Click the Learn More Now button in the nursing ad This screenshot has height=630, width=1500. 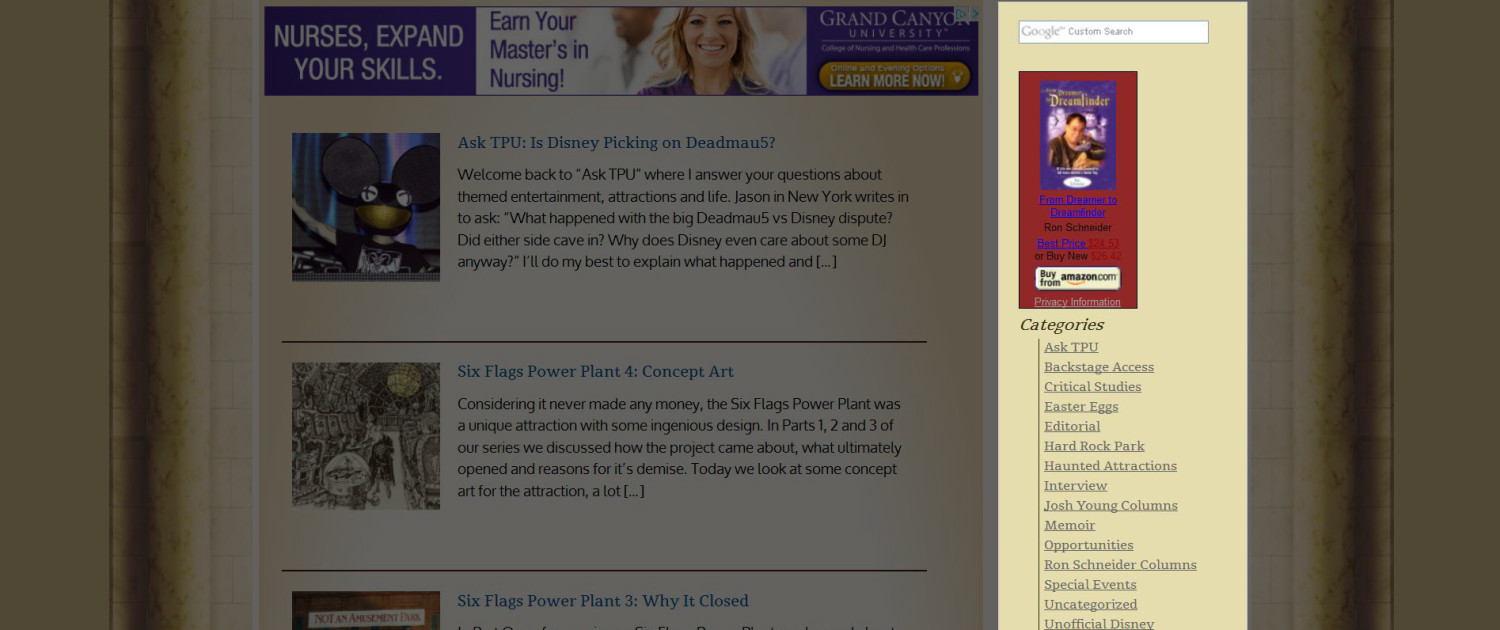[894, 77]
